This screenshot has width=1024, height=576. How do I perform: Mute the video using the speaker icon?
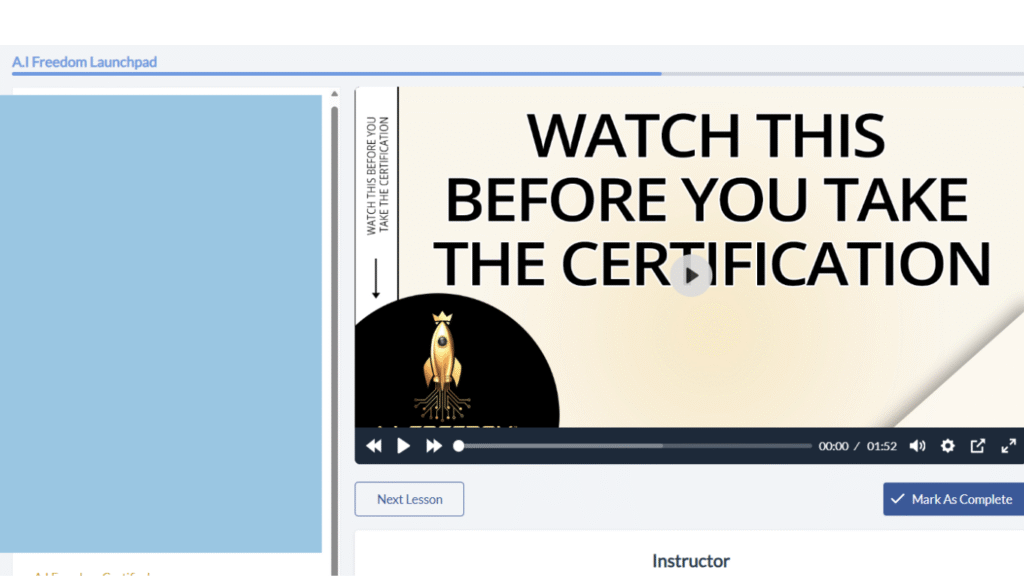[x=917, y=446]
